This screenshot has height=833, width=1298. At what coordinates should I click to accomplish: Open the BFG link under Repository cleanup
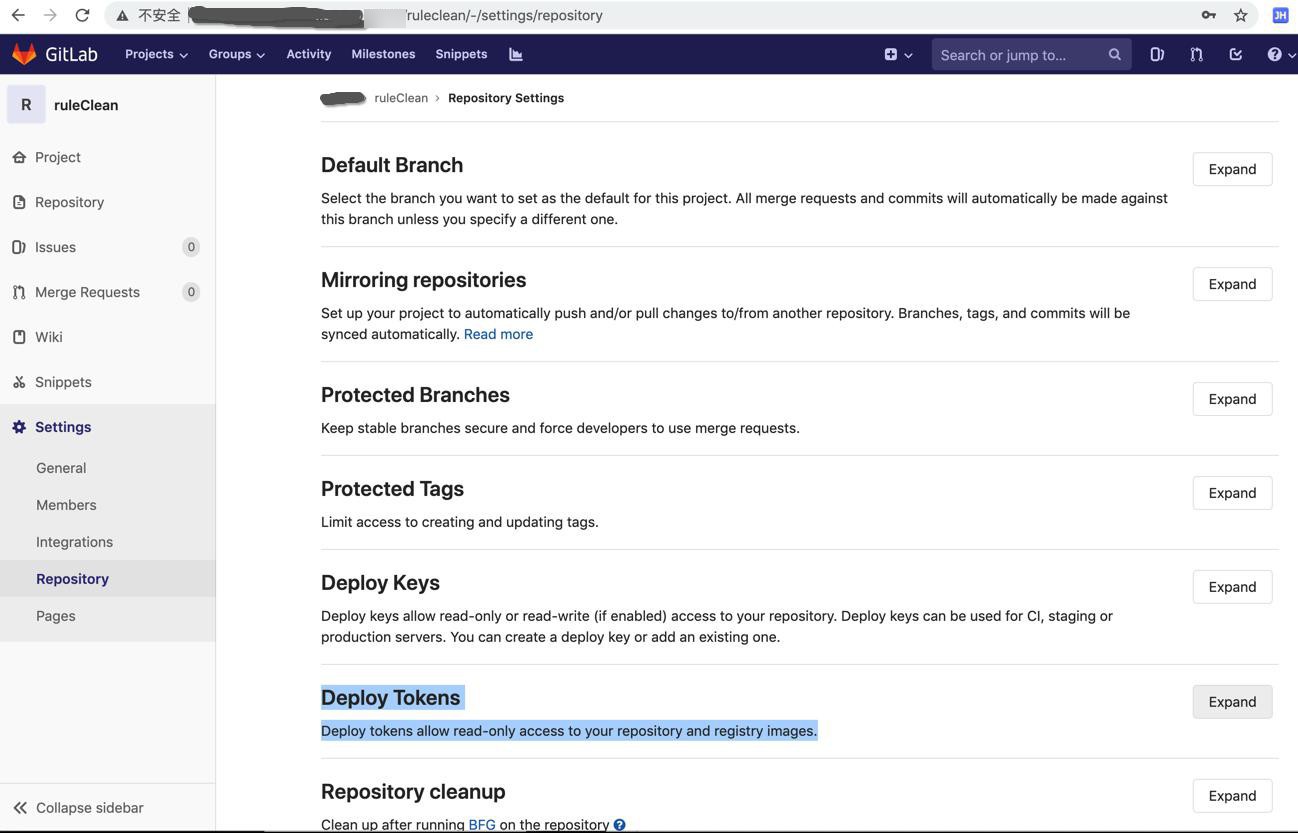[x=481, y=825]
